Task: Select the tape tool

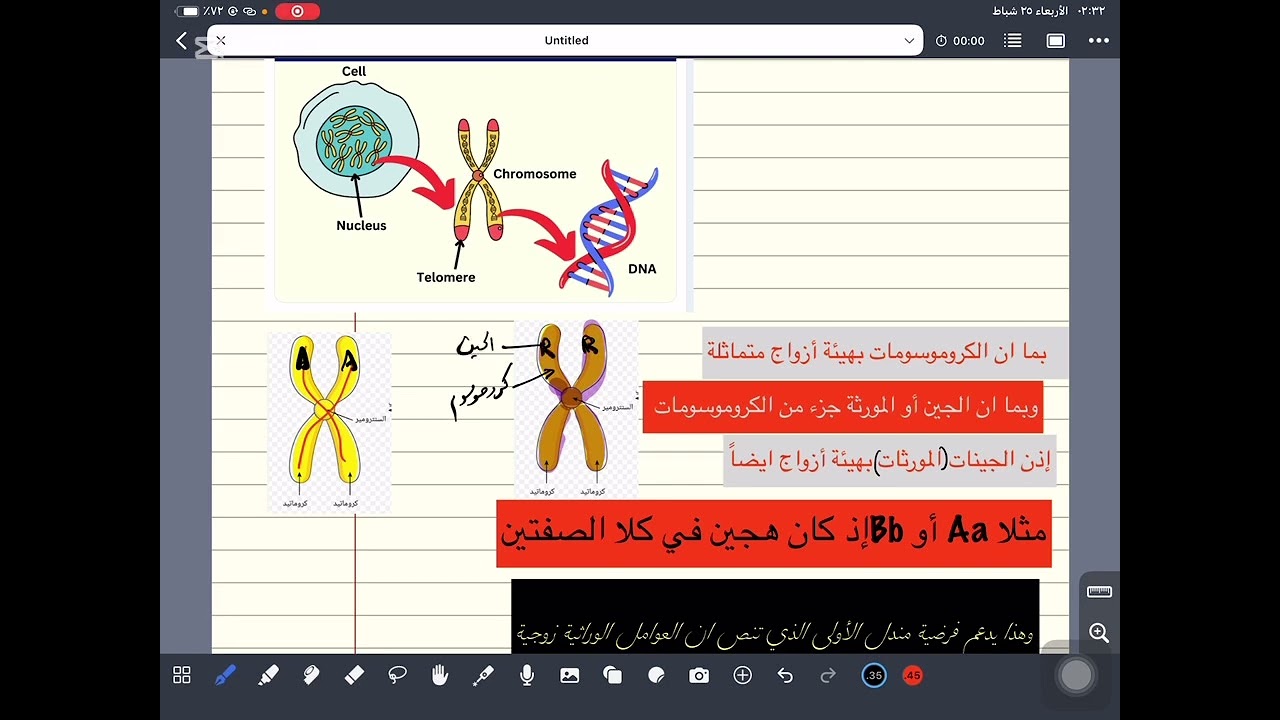Action: click(311, 676)
